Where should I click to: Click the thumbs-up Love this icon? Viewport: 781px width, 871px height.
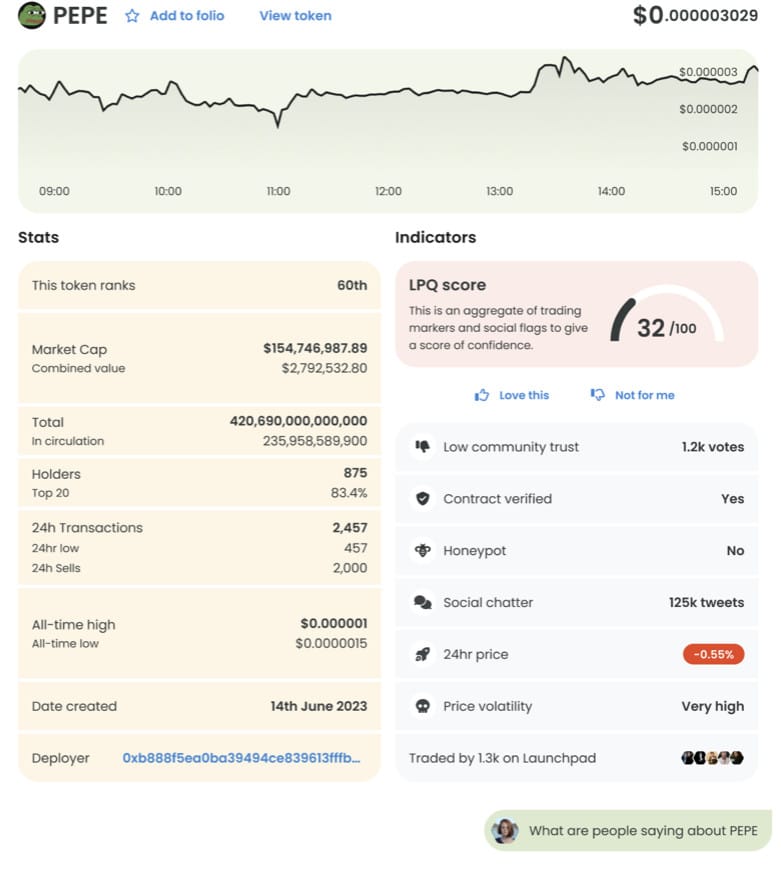(482, 395)
